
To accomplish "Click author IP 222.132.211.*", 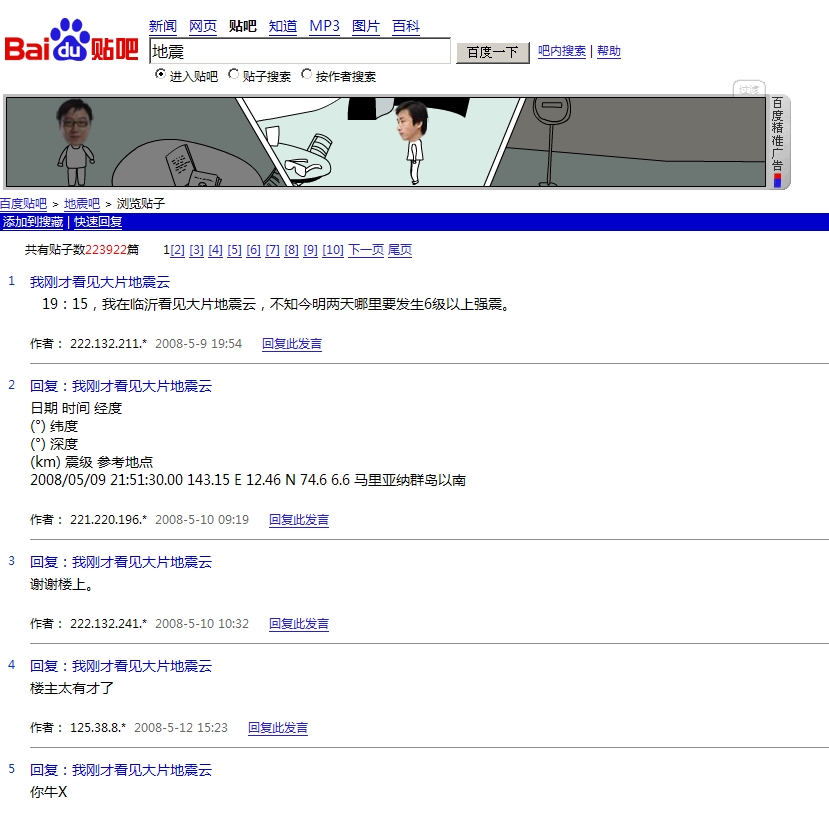I will point(108,344).
